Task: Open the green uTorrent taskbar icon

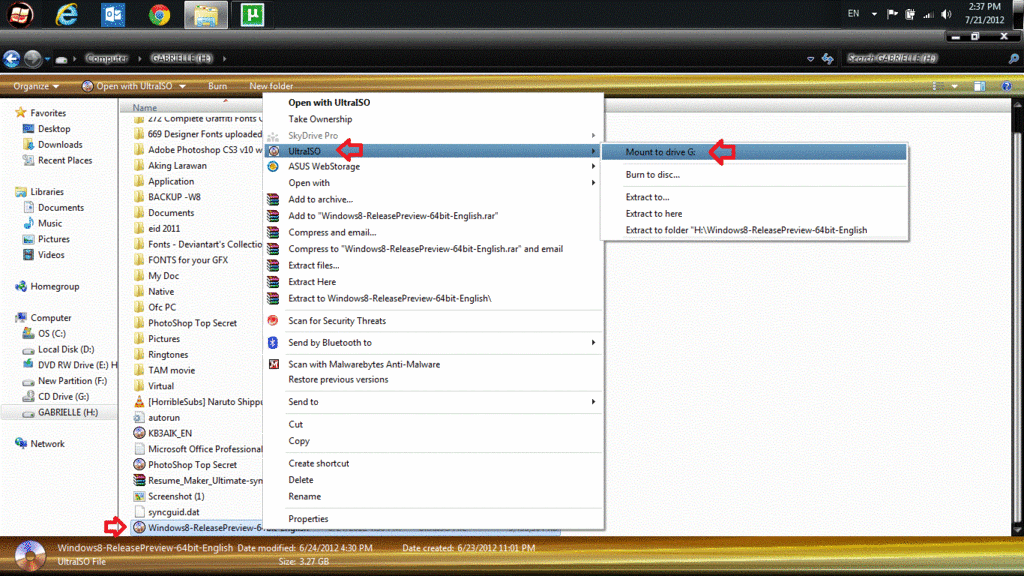Action: (252, 14)
